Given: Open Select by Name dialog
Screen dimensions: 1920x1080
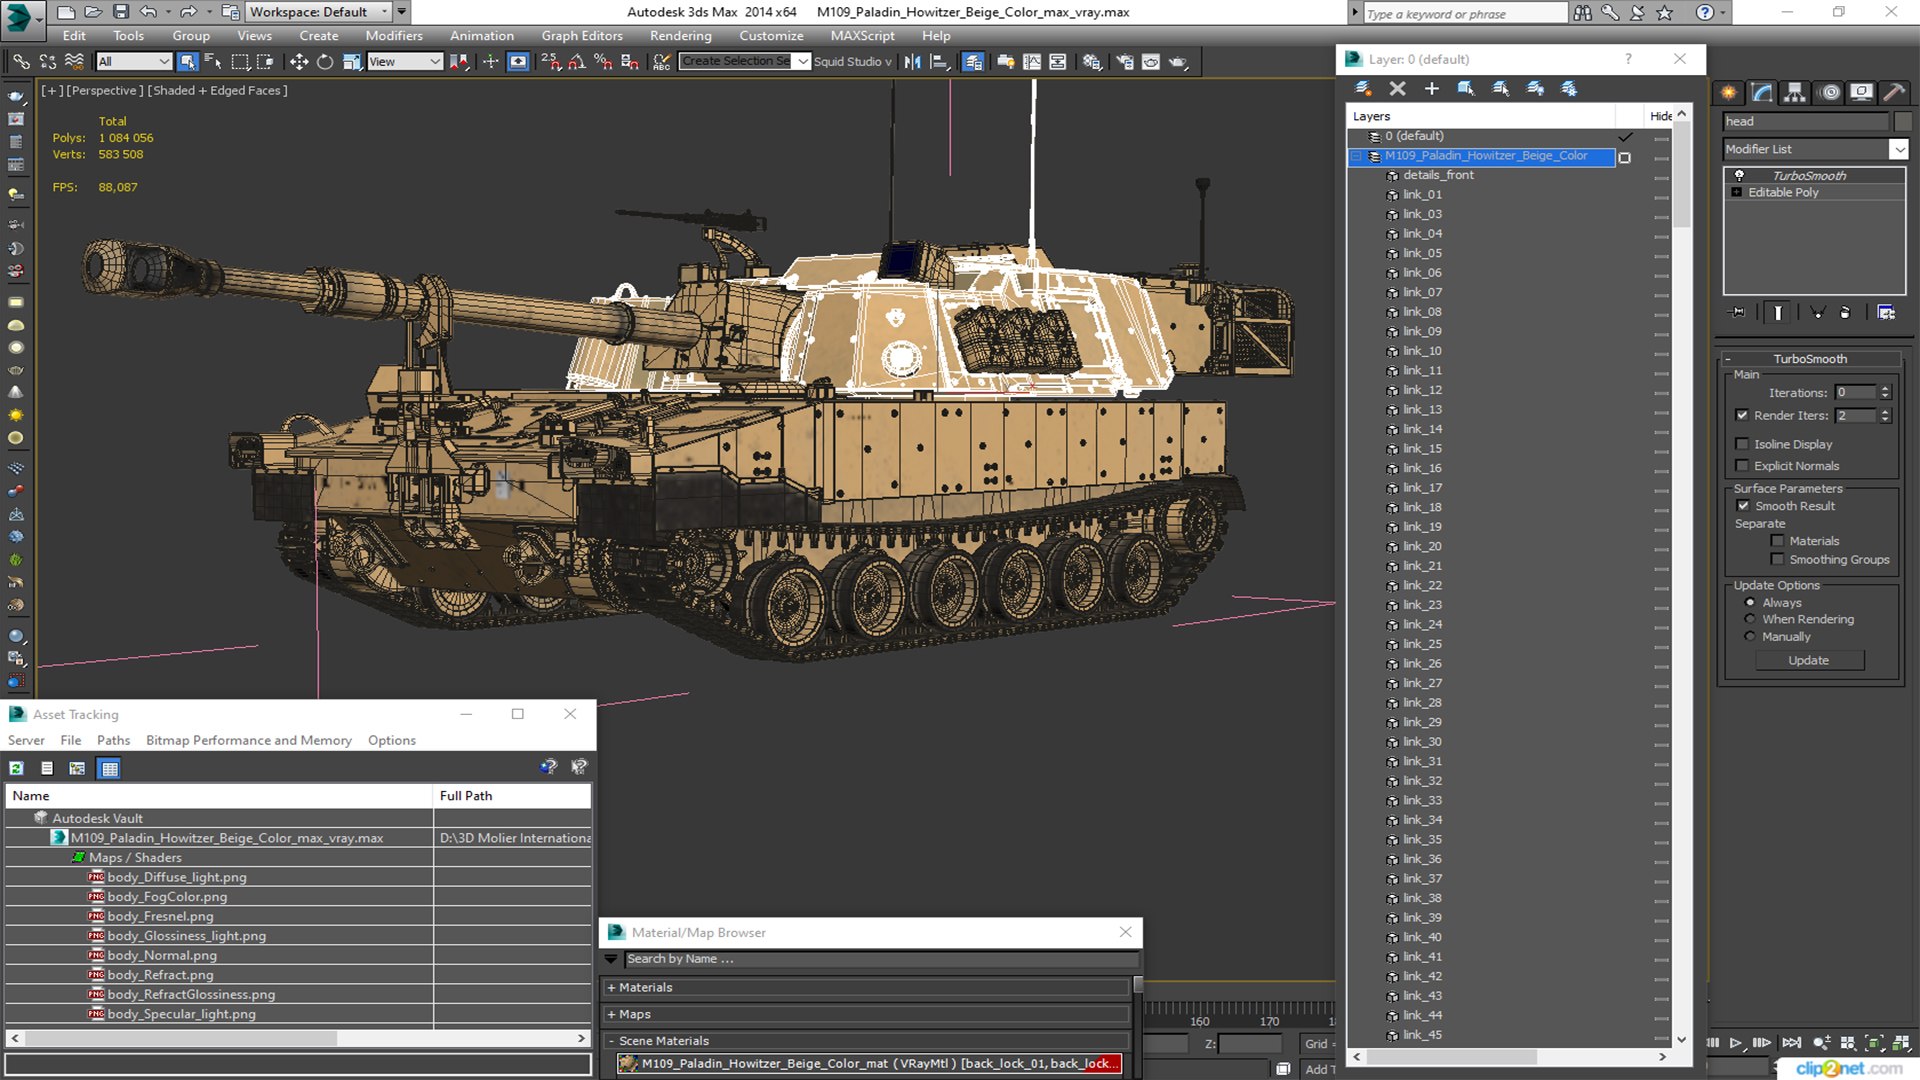Looking at the screenshot, I should (x=213, y=62).
